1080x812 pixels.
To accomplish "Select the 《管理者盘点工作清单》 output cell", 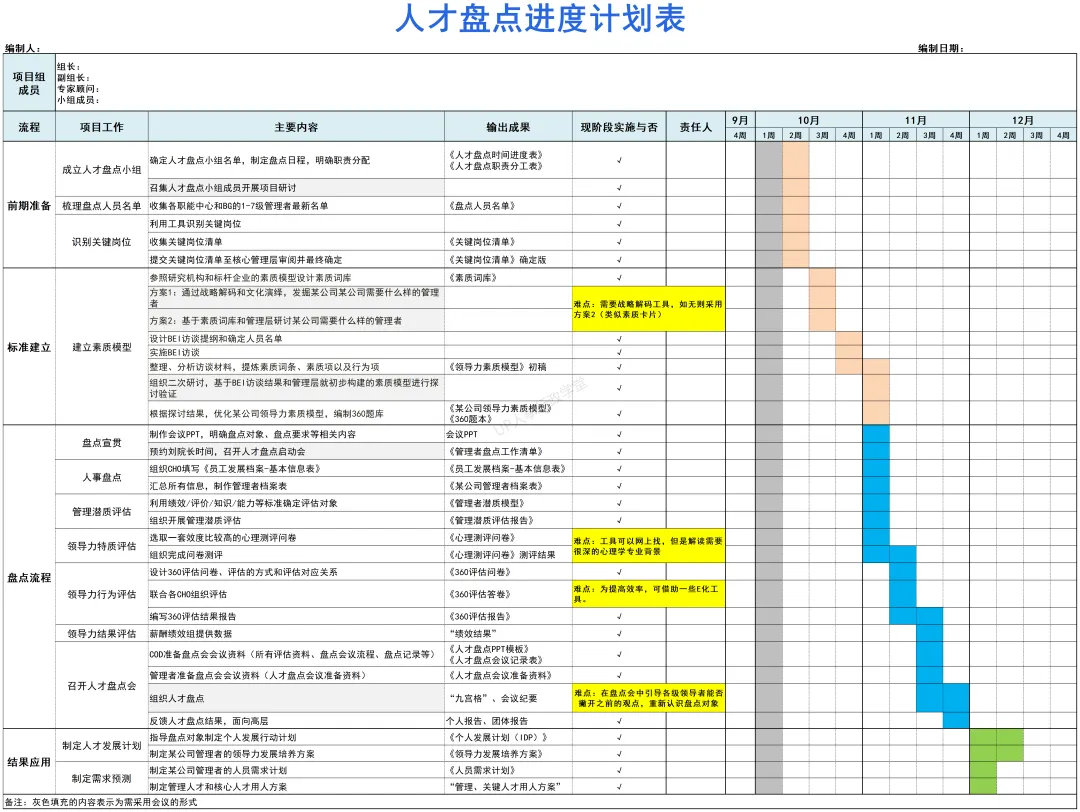I will click(508, 452).
